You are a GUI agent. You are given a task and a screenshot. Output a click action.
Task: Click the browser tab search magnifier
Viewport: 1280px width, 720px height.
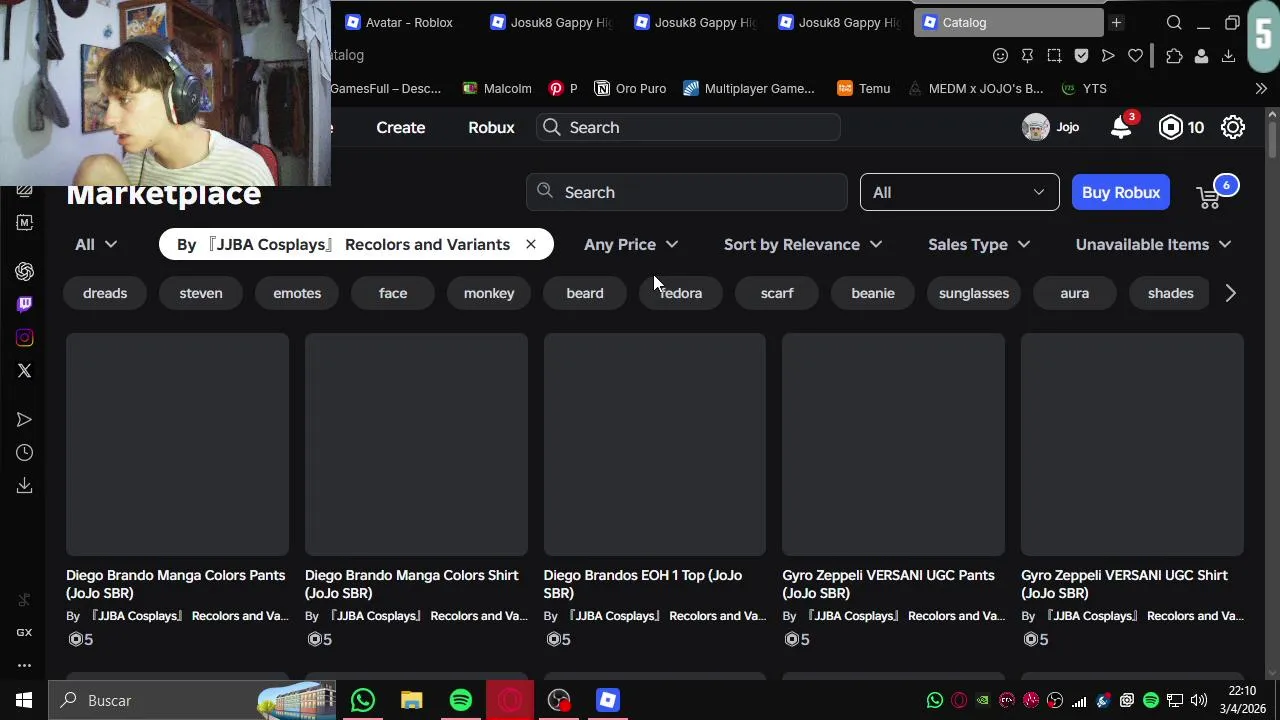pos(1174,22)
